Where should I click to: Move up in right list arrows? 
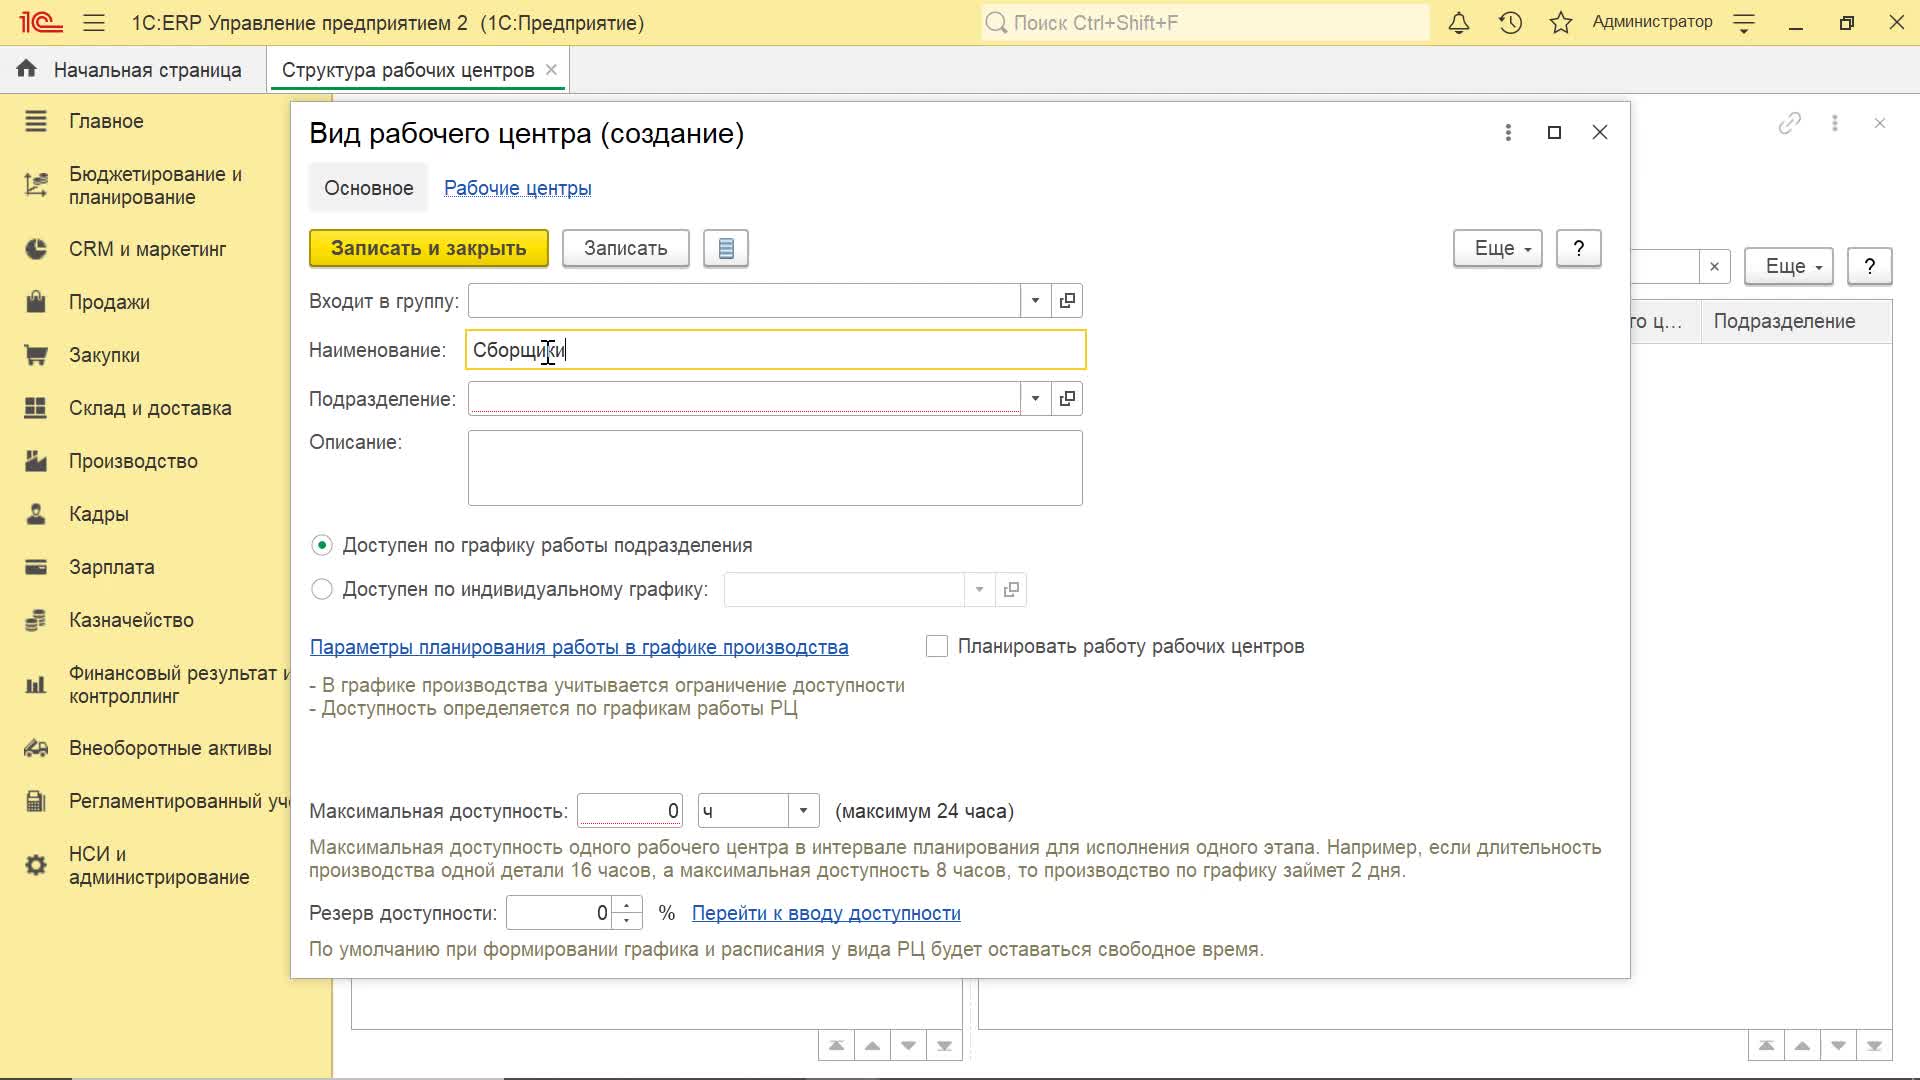(1802, 1046)
